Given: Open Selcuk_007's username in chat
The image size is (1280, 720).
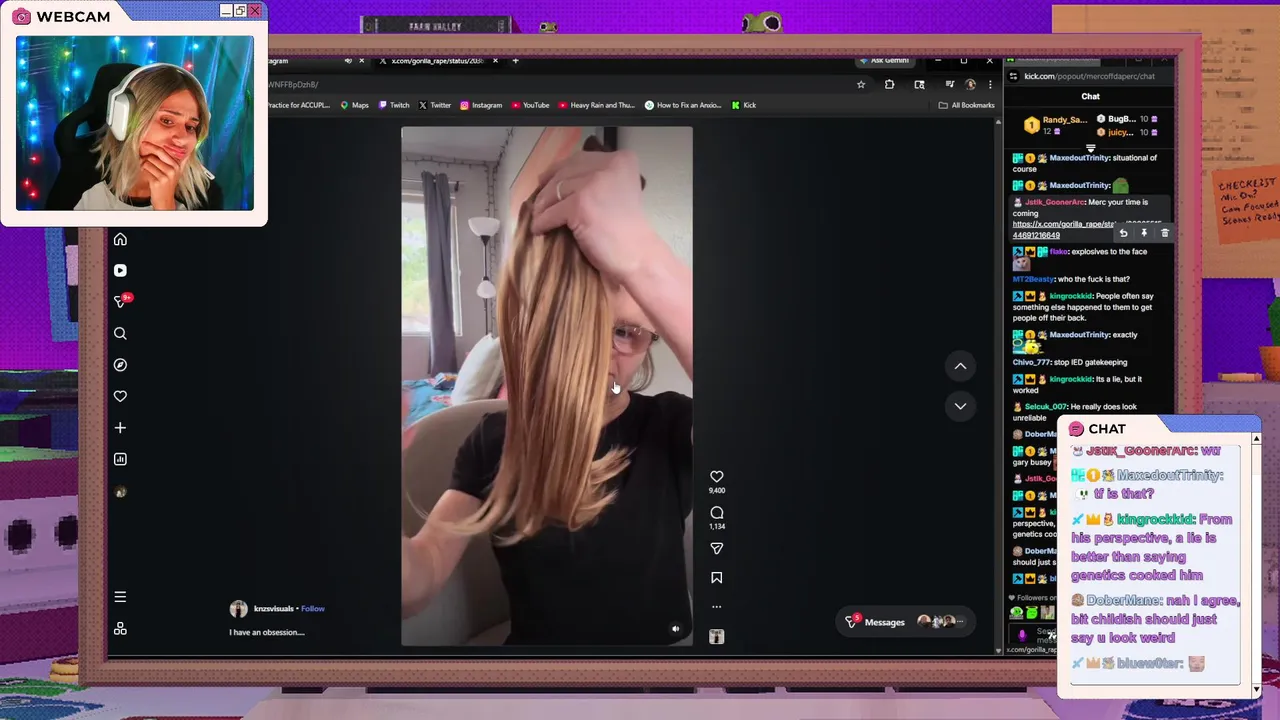Looking at the screenshot, I should pos(1045,407).
